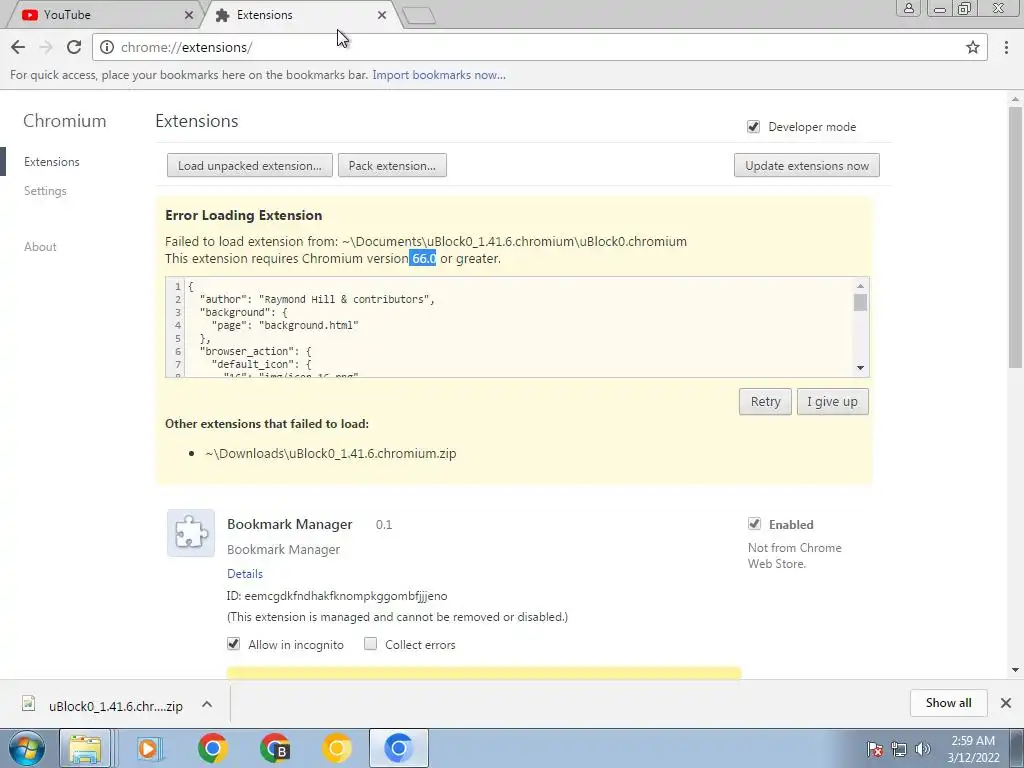
Task: Select the Extensions tab
Action: point(297,15)
